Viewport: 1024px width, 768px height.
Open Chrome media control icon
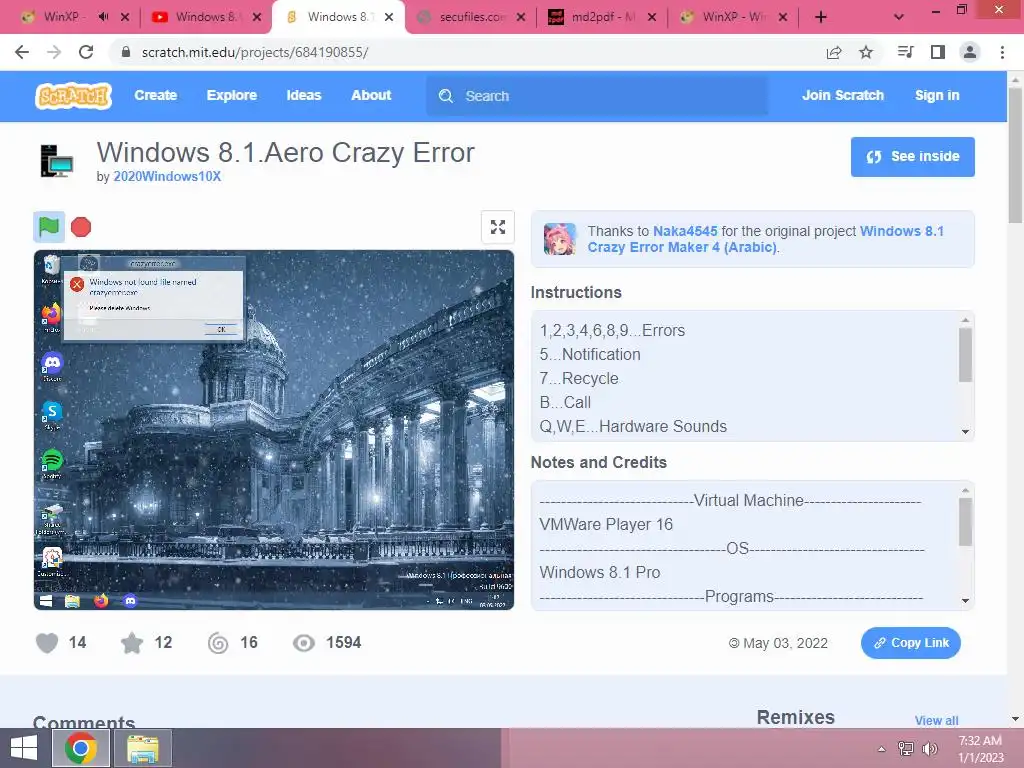pos(905,52)
